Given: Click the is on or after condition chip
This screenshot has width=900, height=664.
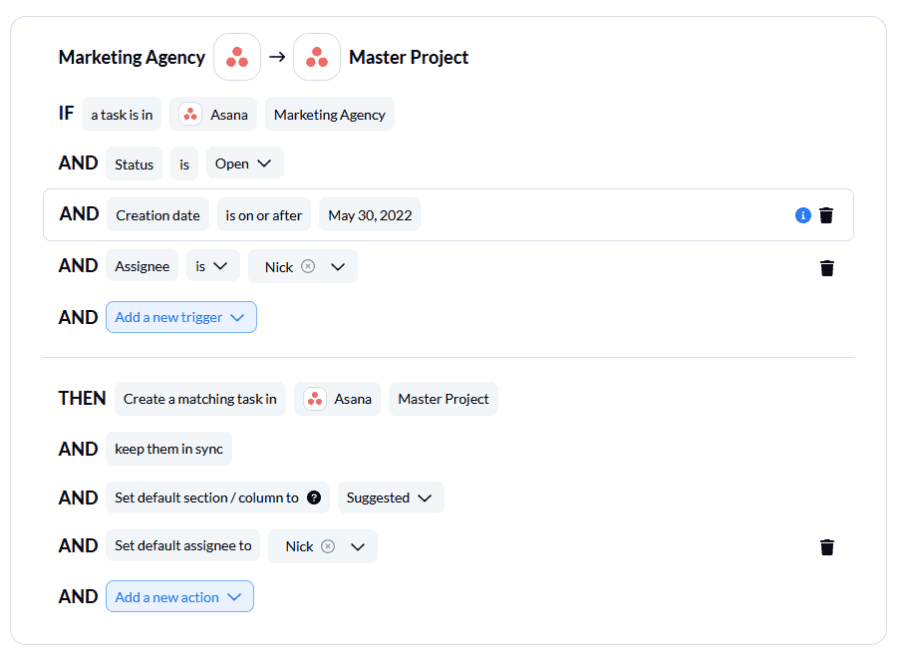Looking at the screenshot, I should coord(263,214).
